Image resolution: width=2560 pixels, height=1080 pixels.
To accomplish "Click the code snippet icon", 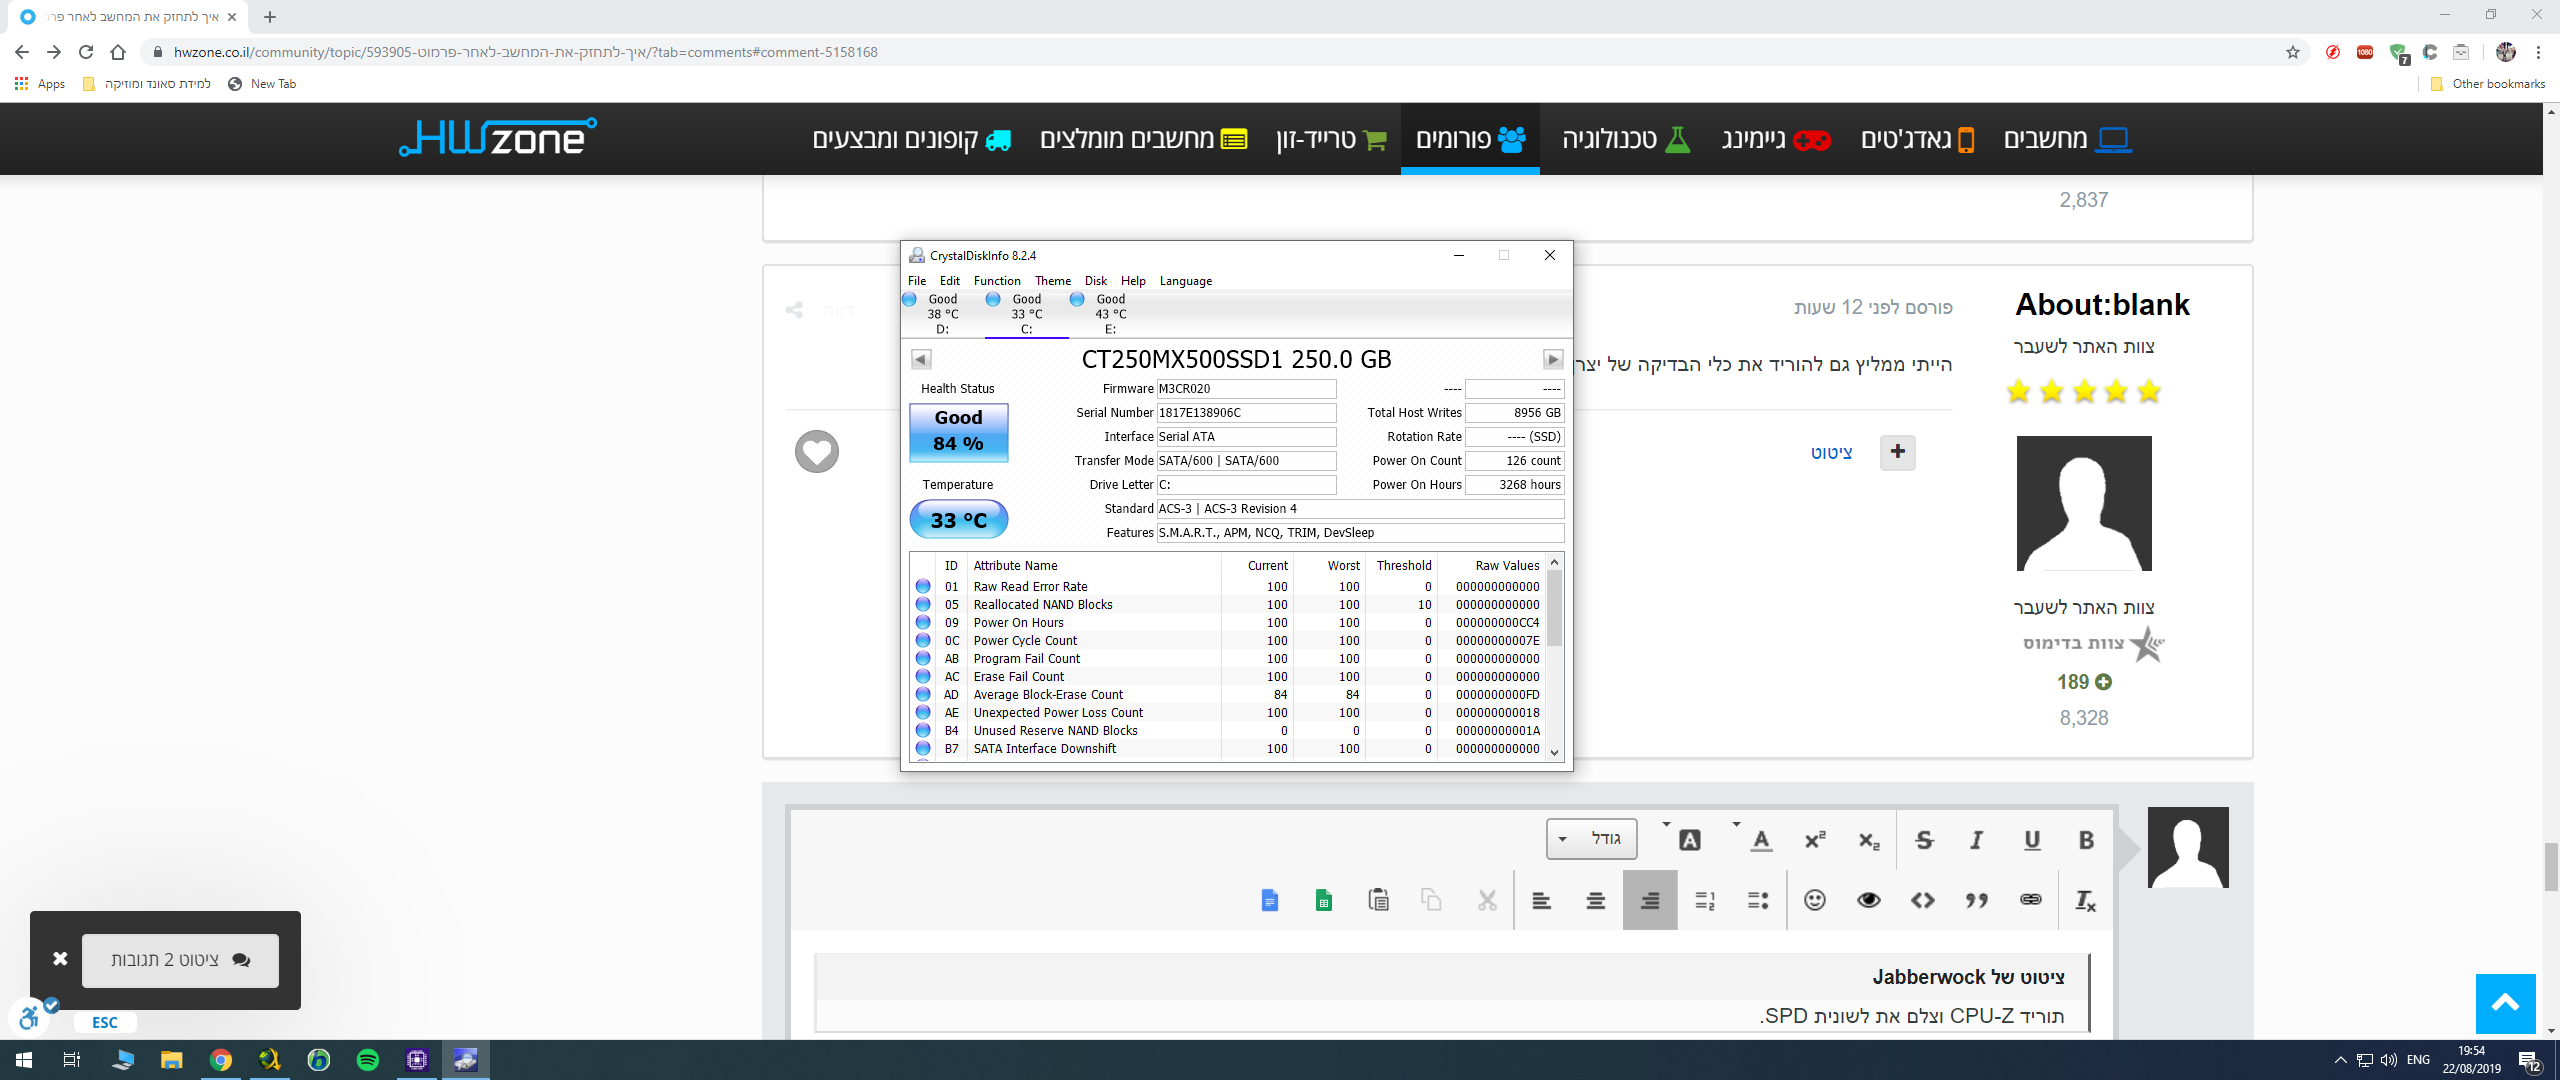I will click(x=1922, y=900).
